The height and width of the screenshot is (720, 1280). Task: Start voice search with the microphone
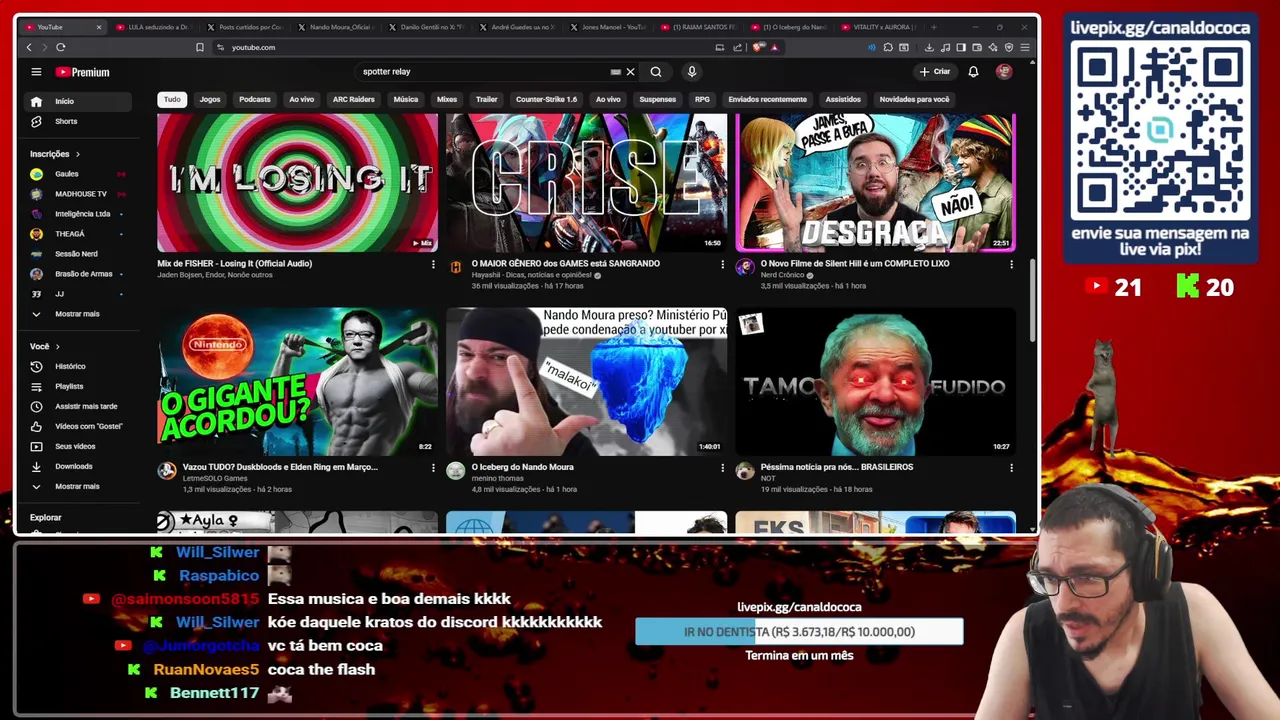pyautogui.click(x=691, y=72)
